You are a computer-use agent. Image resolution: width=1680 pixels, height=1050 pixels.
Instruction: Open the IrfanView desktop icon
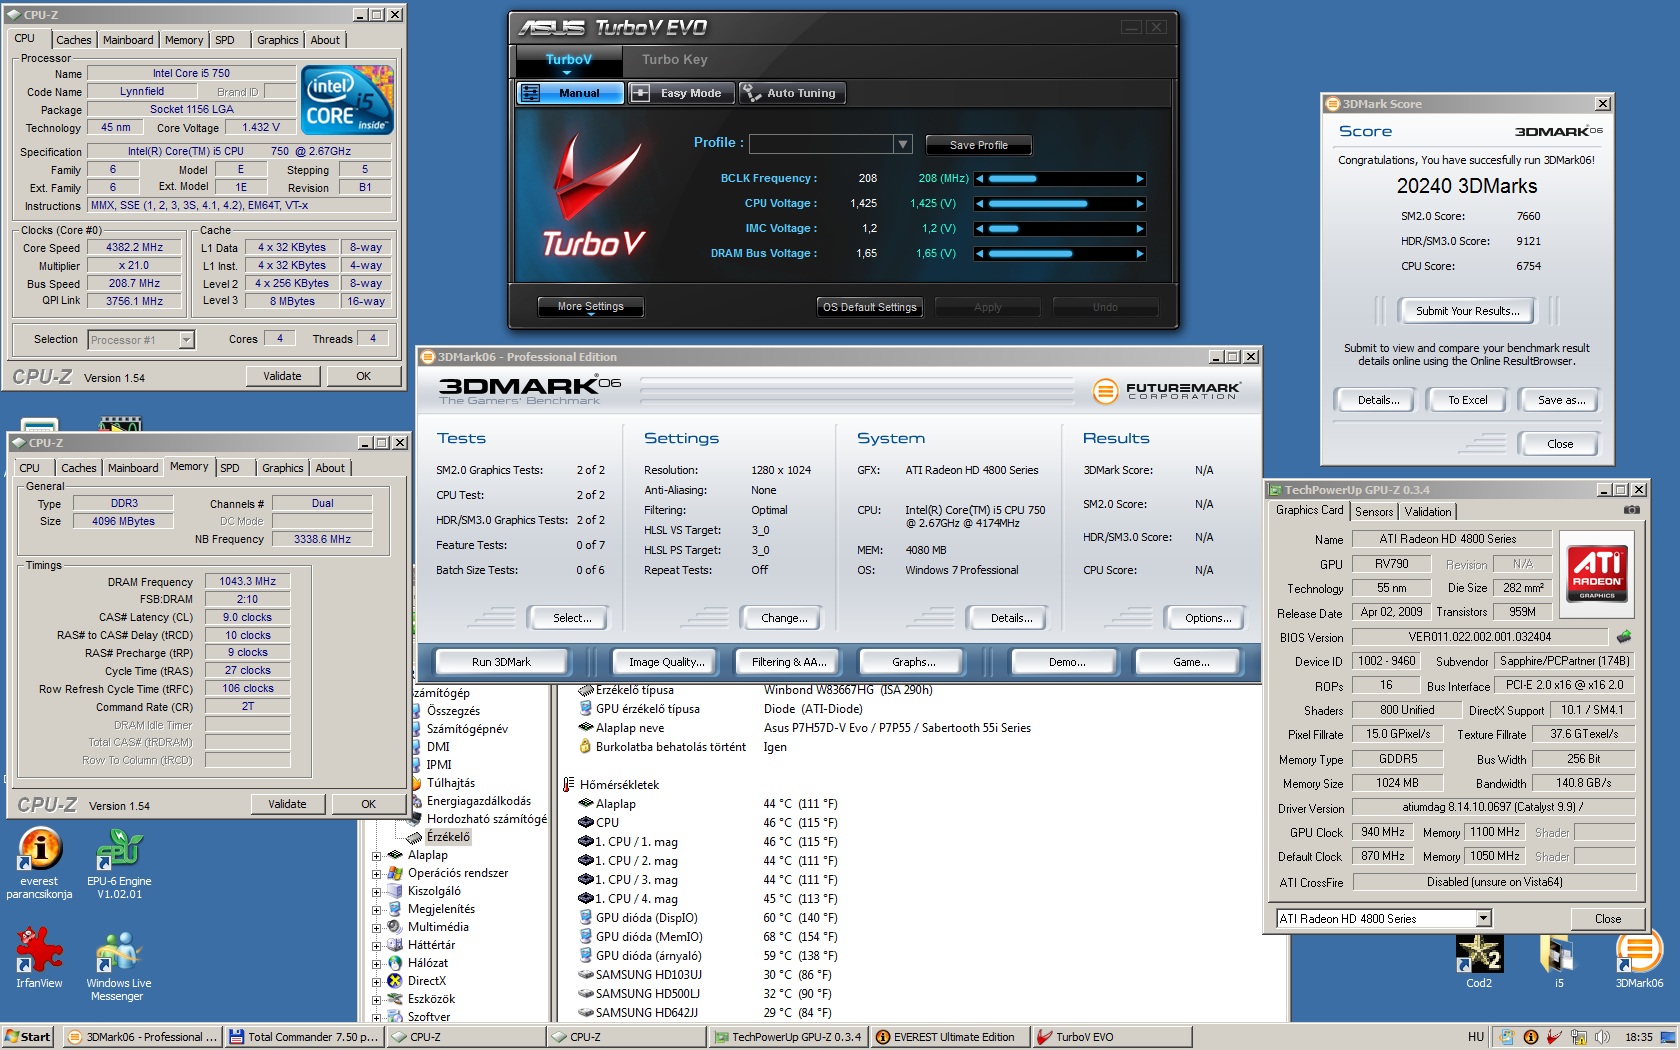[39, 958]
